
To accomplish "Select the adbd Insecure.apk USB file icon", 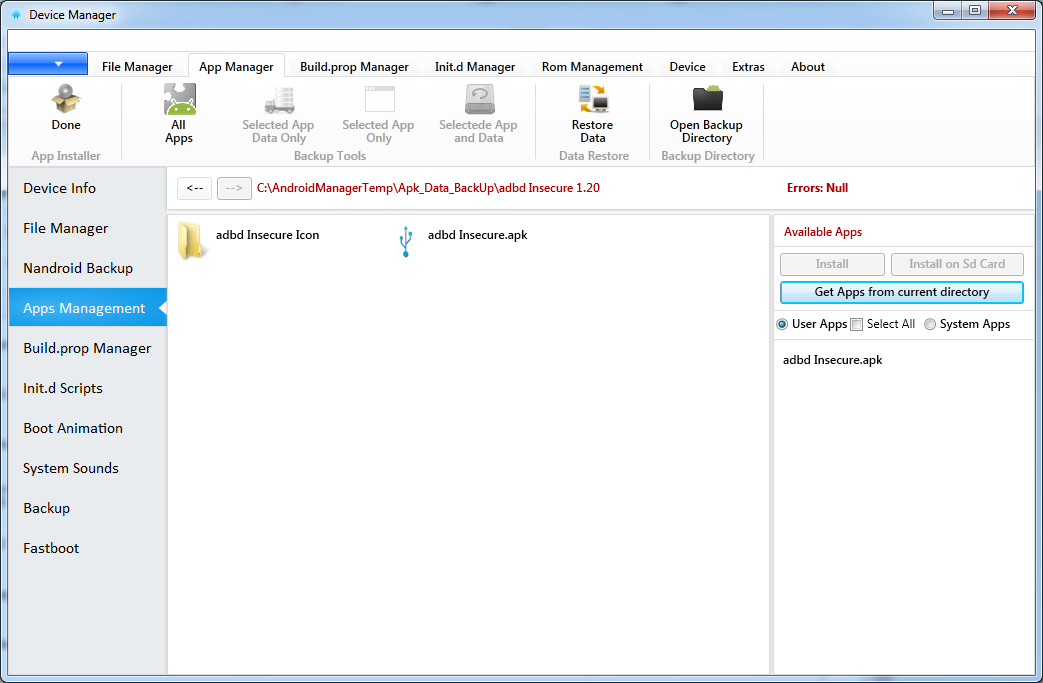I will 405,241.
